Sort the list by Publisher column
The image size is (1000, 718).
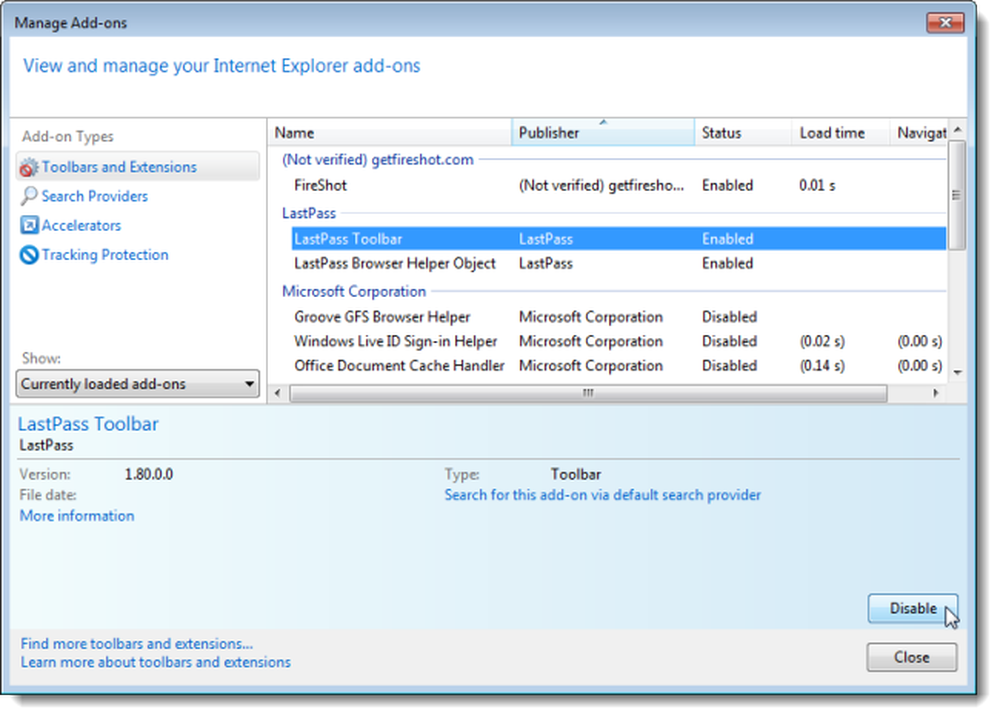[x=603, y=133]
